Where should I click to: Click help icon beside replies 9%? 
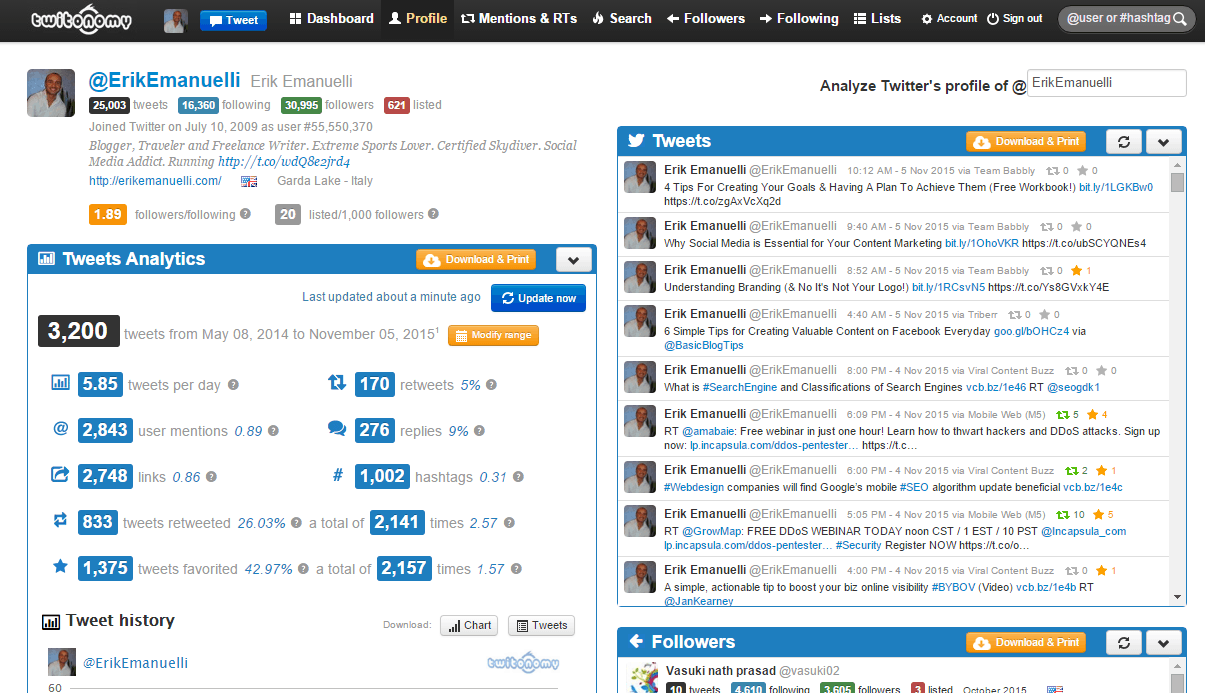click(479, 431)
